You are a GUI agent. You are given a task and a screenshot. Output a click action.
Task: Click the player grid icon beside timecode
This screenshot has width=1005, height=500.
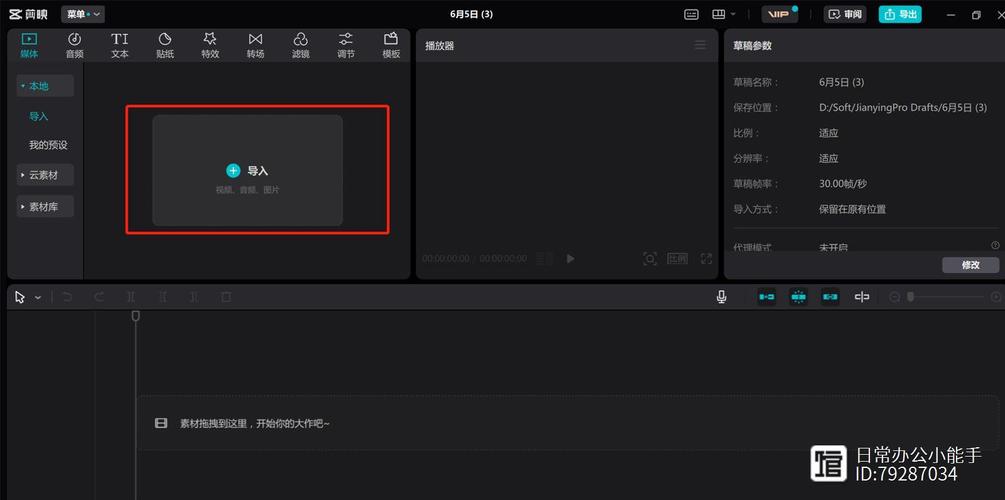pyautogui.click(x=544, y=258)
